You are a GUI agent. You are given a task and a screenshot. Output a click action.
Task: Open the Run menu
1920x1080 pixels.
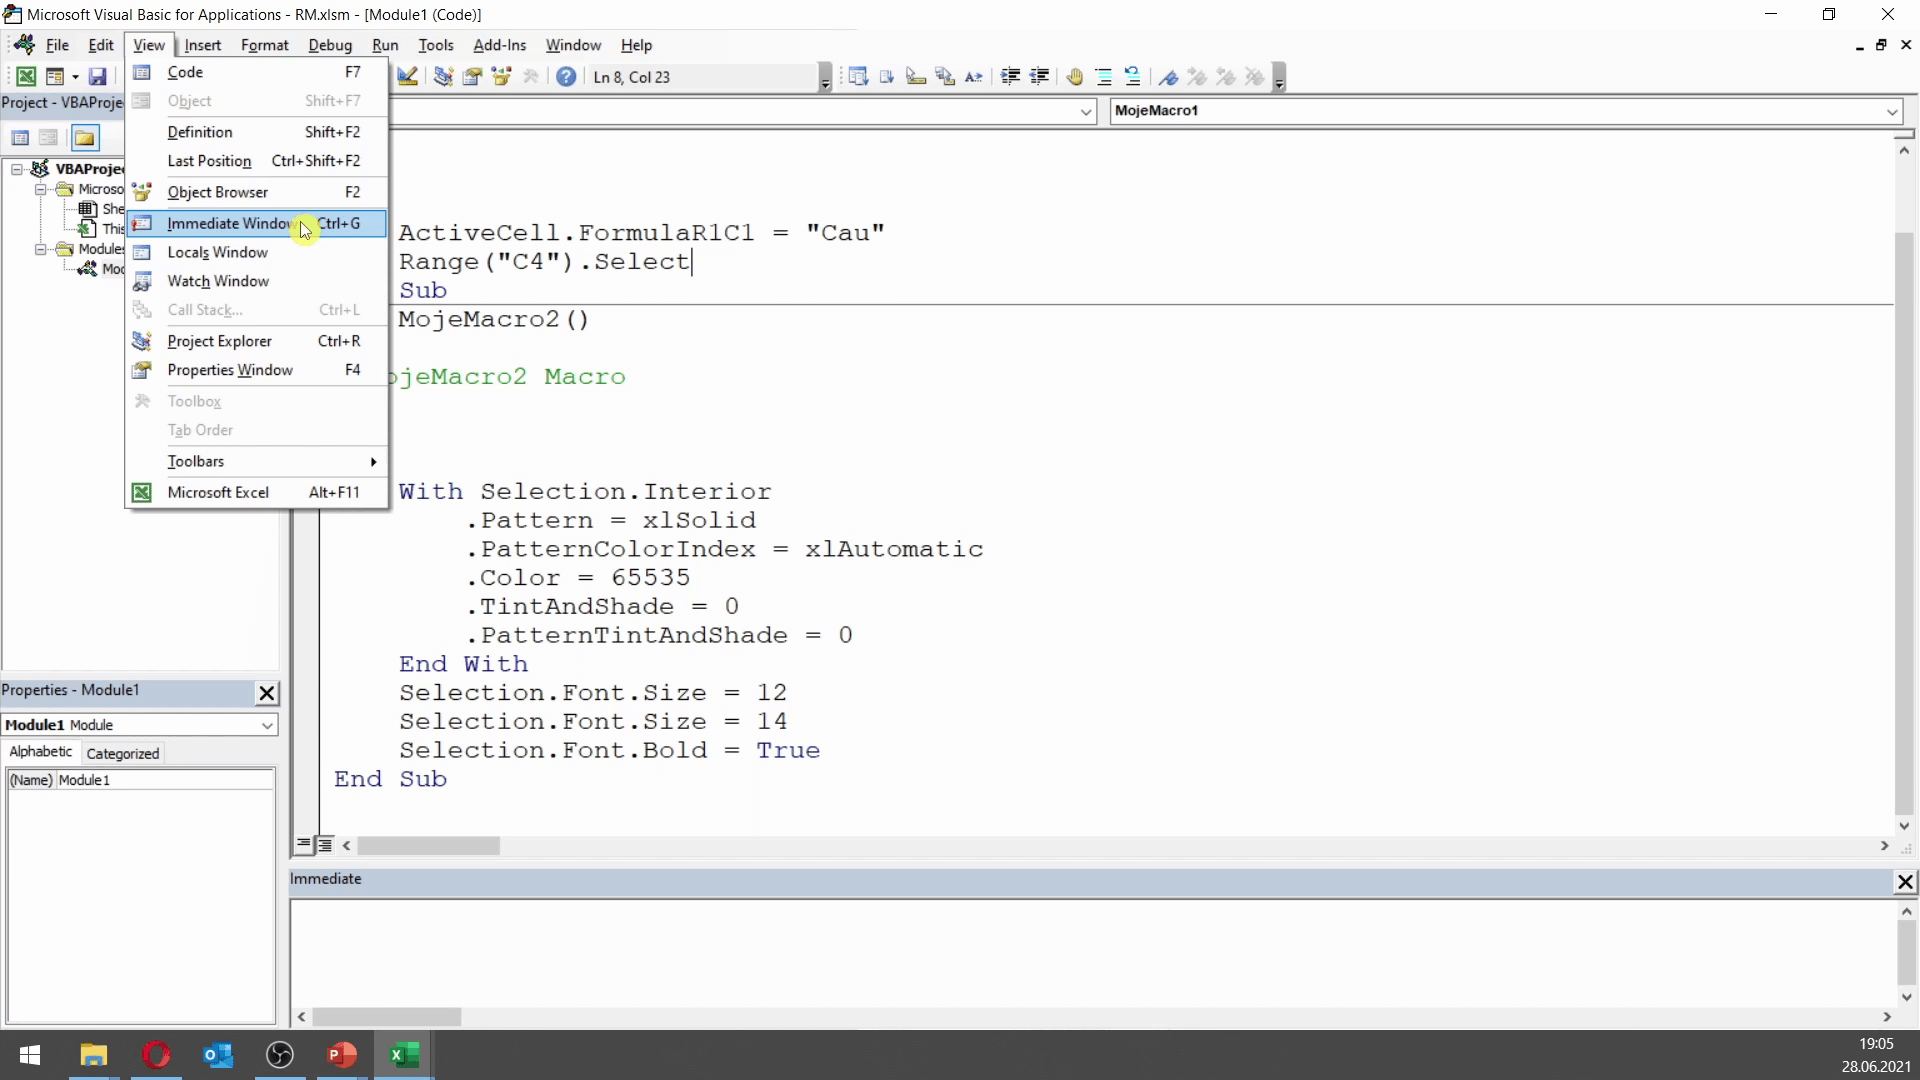click(385, 45)
